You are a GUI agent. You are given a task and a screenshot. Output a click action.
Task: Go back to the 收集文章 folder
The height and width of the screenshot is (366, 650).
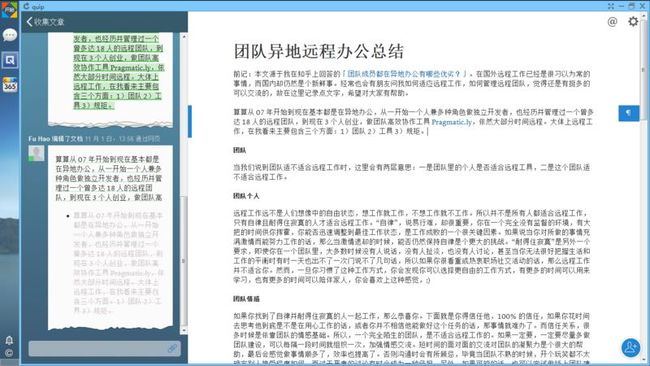click(45, 22)
